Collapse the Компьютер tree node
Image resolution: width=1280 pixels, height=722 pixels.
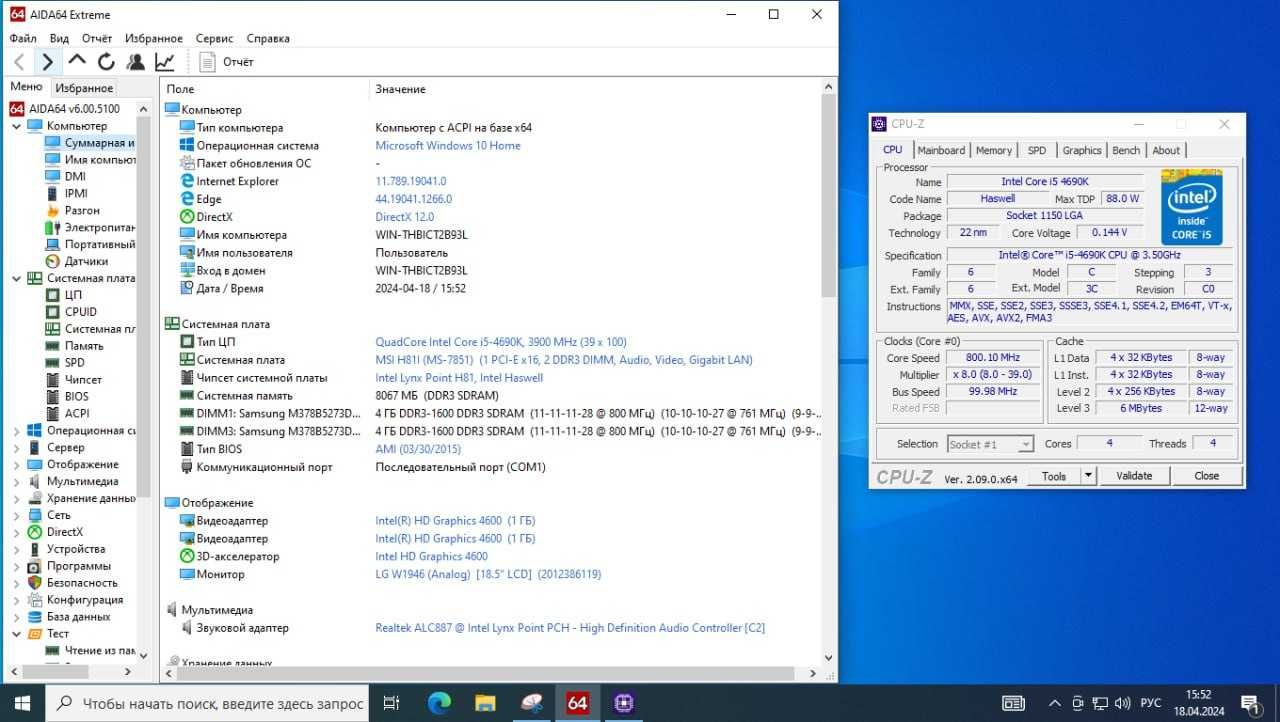point(17,126)
